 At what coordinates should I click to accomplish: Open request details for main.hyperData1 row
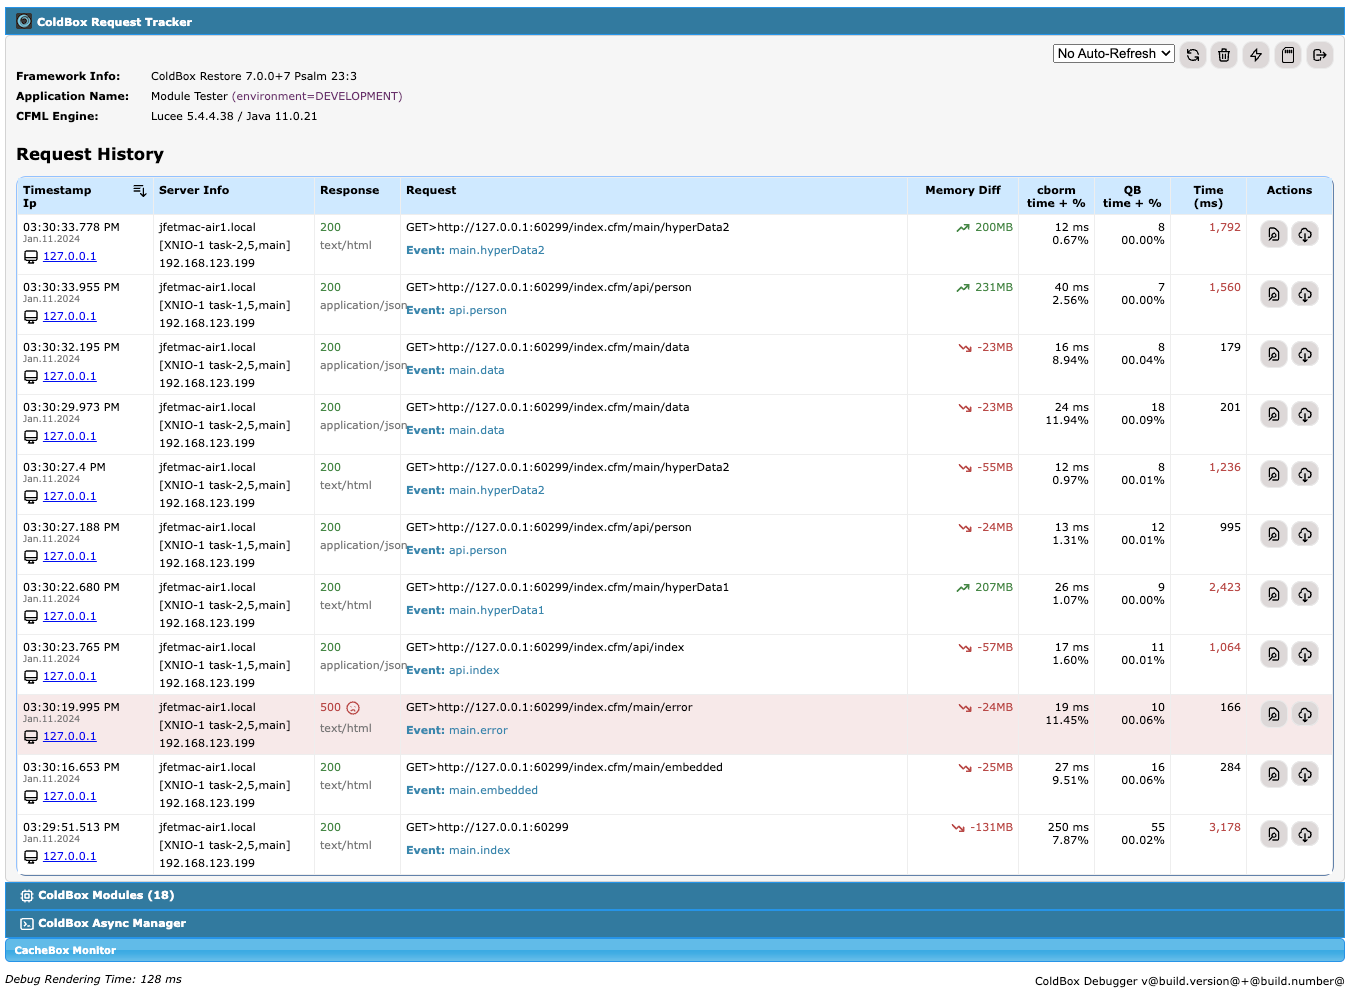[1273, 595]
